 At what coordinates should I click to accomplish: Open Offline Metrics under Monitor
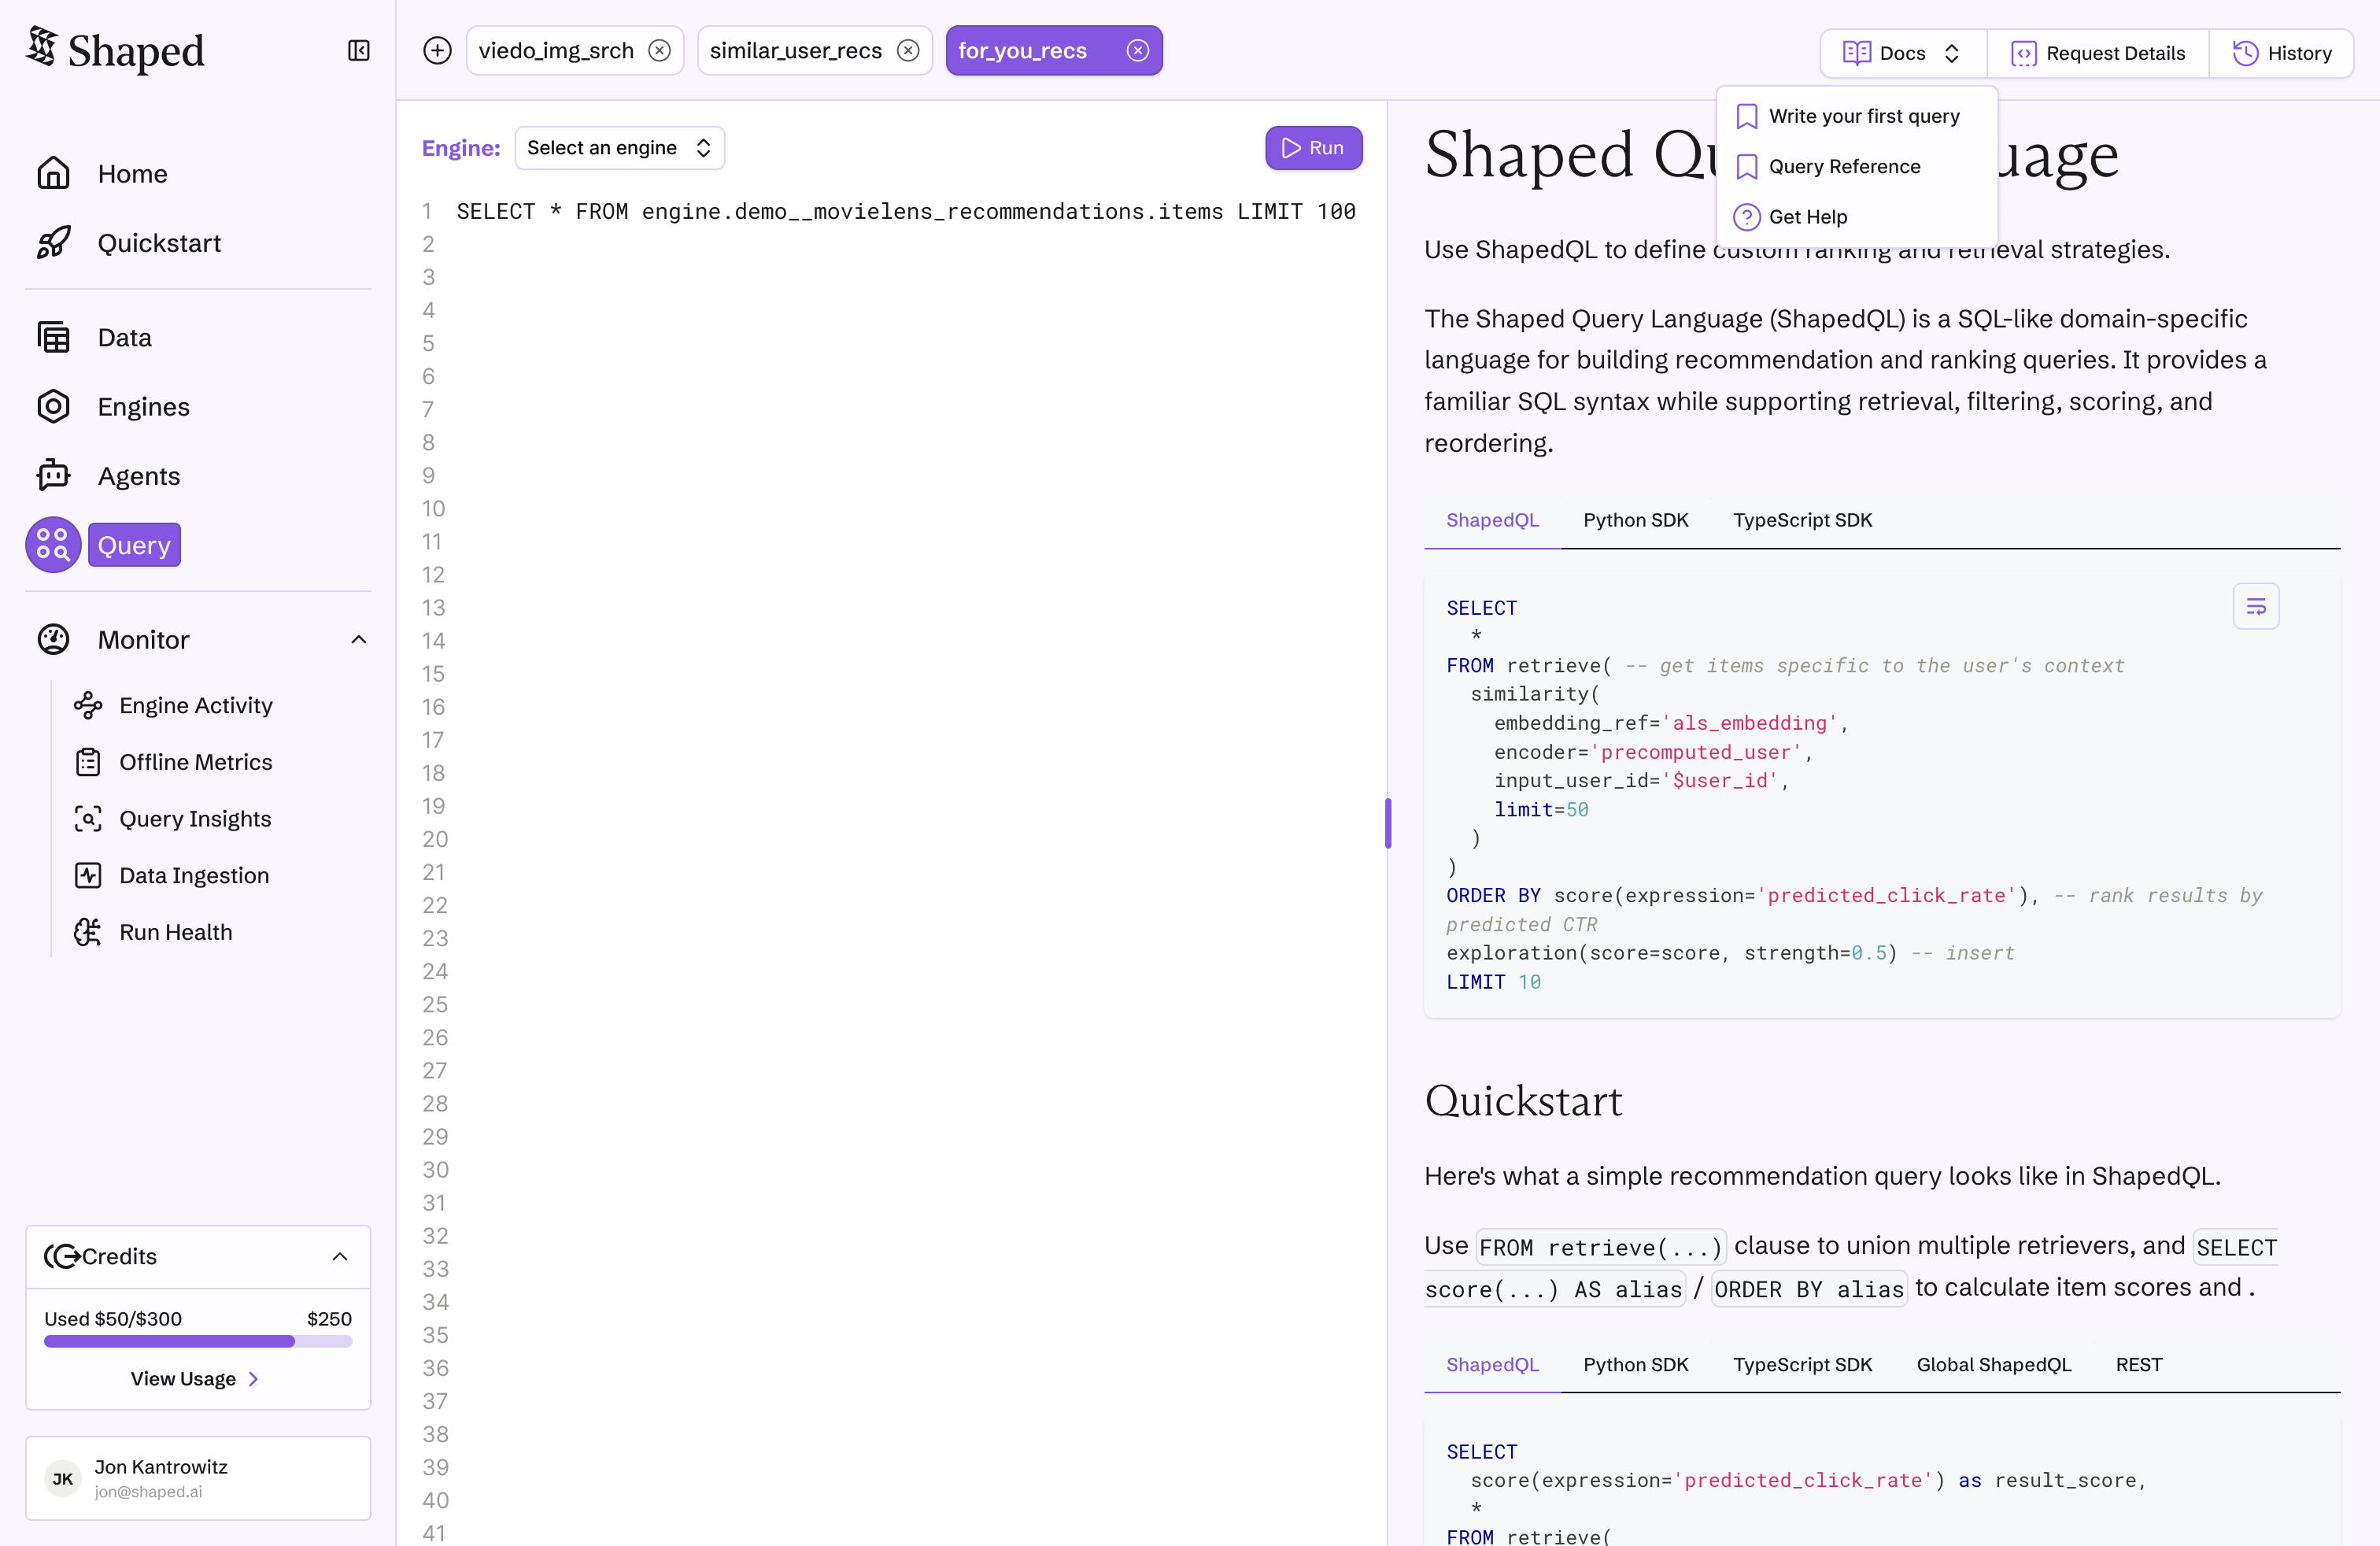(196, 762)
